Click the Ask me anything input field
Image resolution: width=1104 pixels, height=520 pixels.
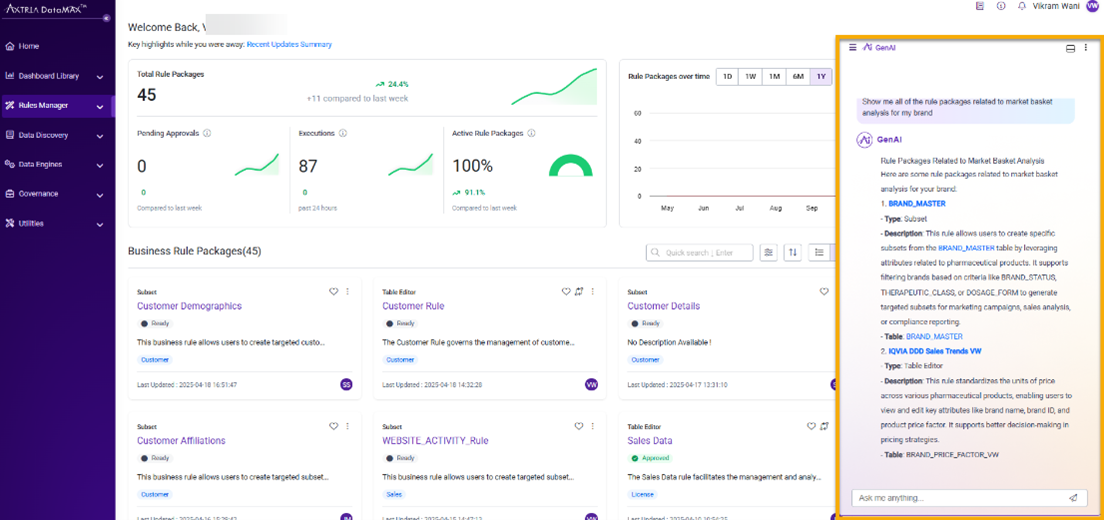coord(955,498)
